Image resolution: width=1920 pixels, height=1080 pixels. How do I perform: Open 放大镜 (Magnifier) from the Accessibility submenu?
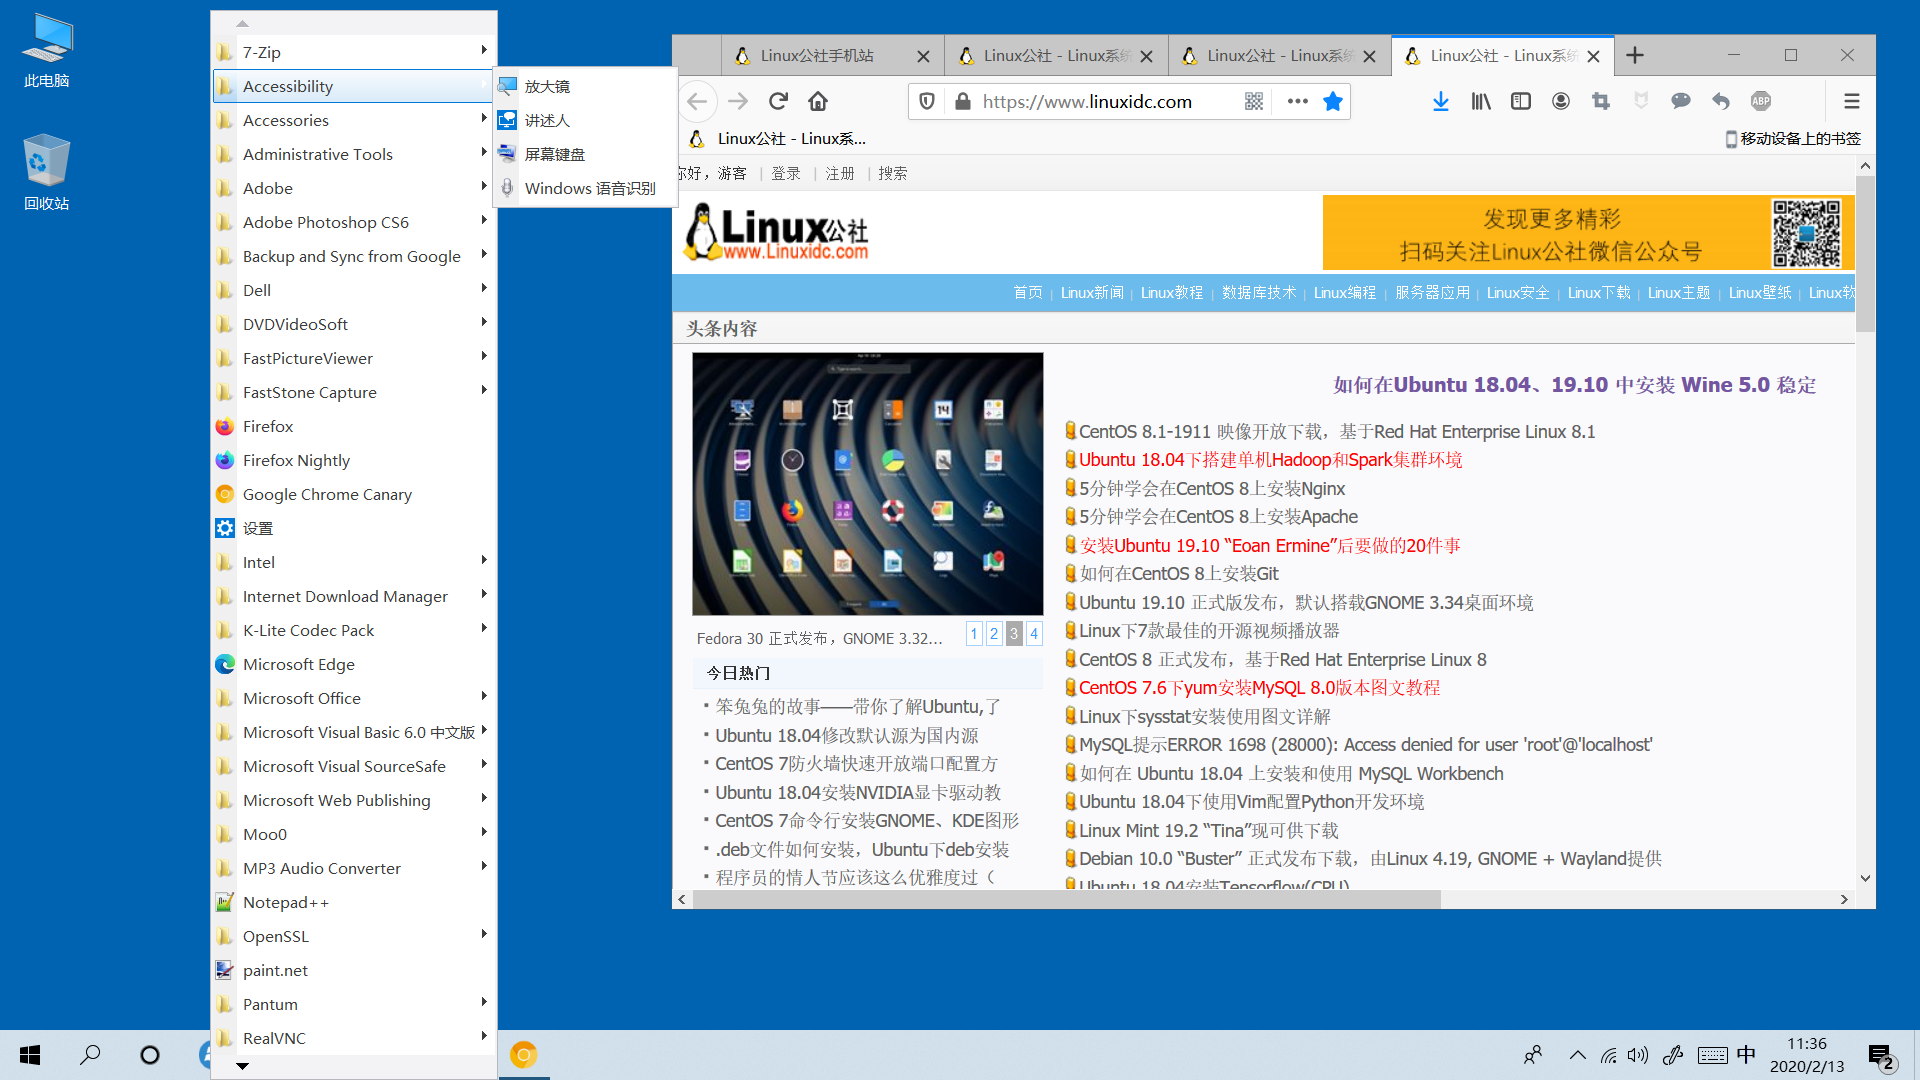click(x=547, y=86)
